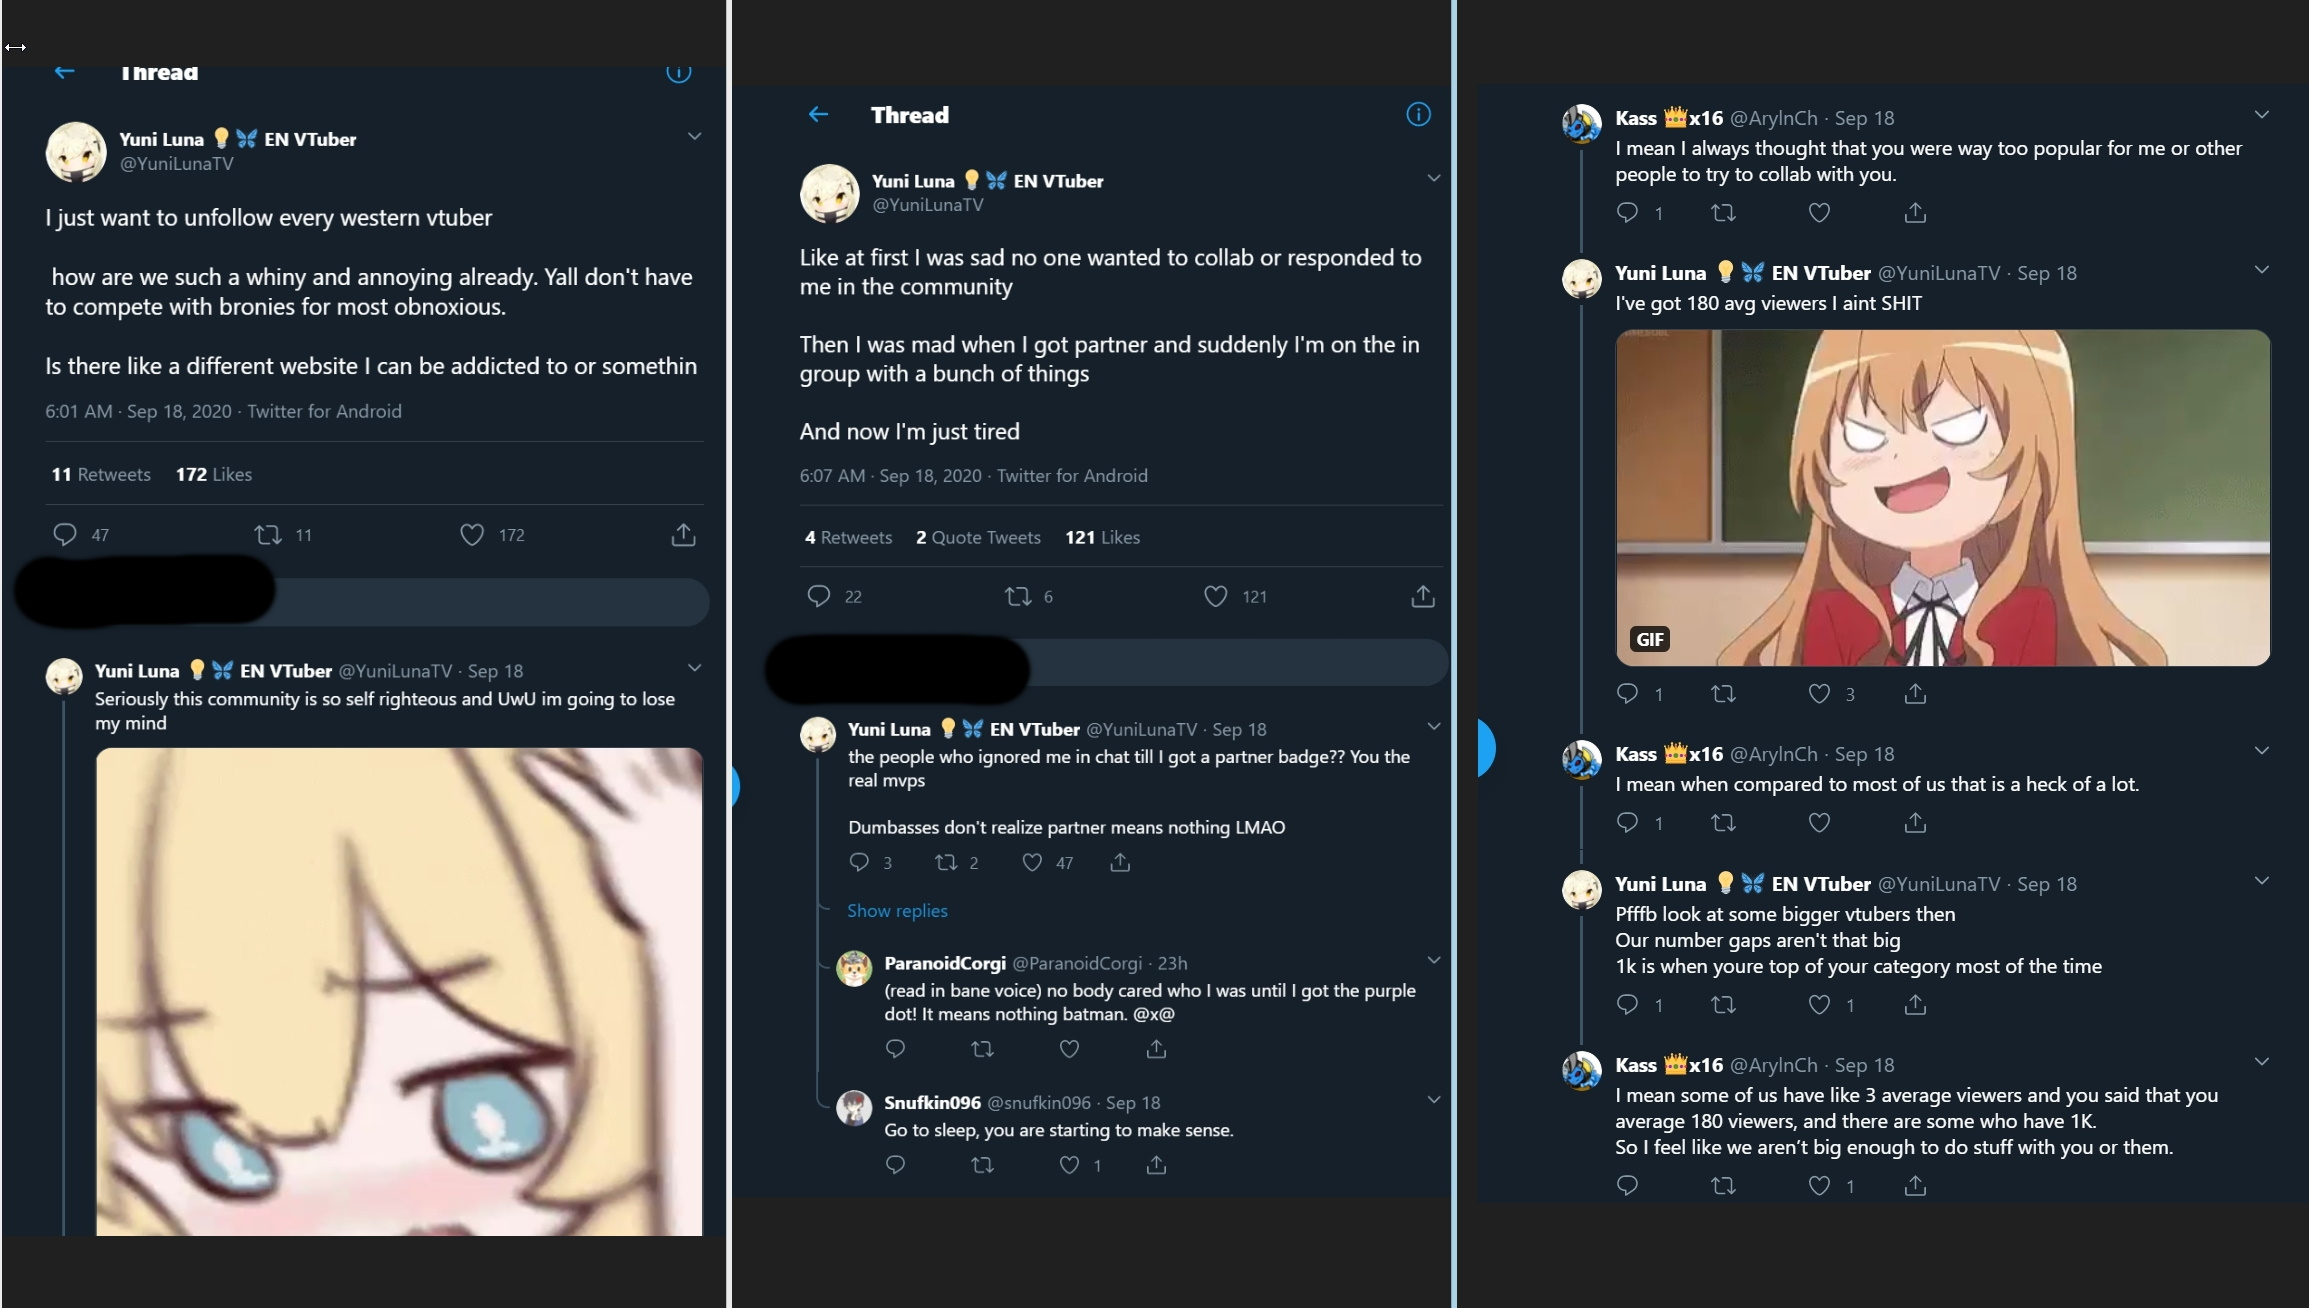Retweet the ParanoidCorgi bane voice reply
2309x1308 pixels.
tap(982, 1049)
